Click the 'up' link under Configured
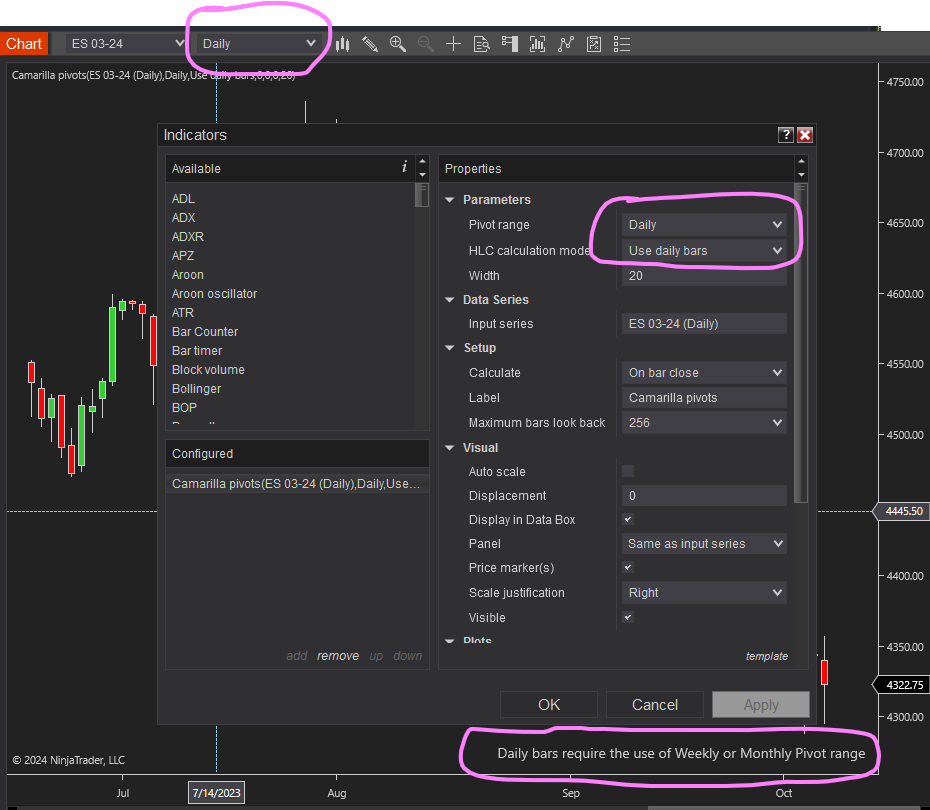 (x=376, y=656)
